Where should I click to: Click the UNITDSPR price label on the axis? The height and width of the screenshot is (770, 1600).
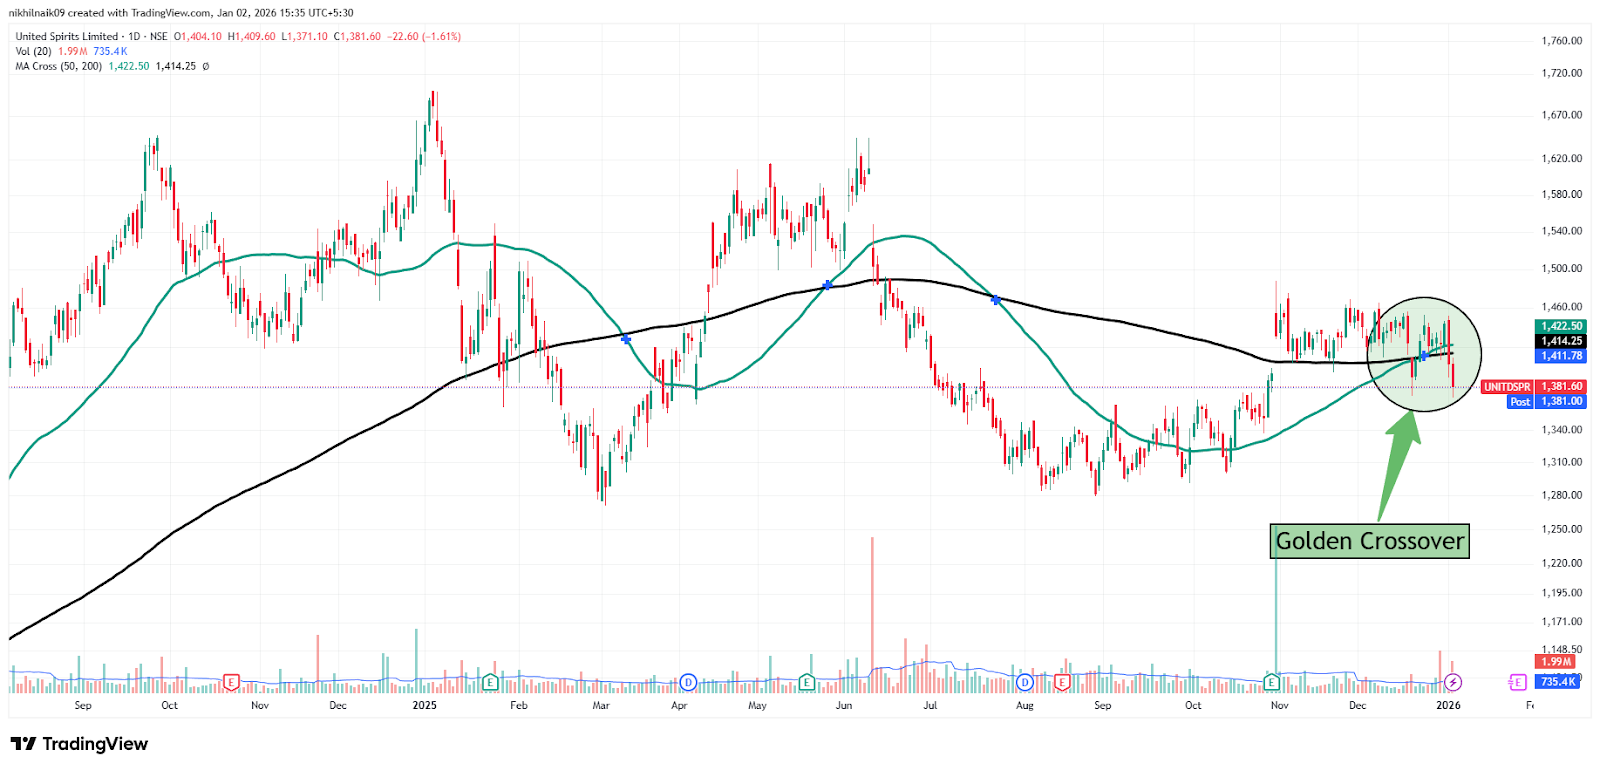(x=1507, y=386)
